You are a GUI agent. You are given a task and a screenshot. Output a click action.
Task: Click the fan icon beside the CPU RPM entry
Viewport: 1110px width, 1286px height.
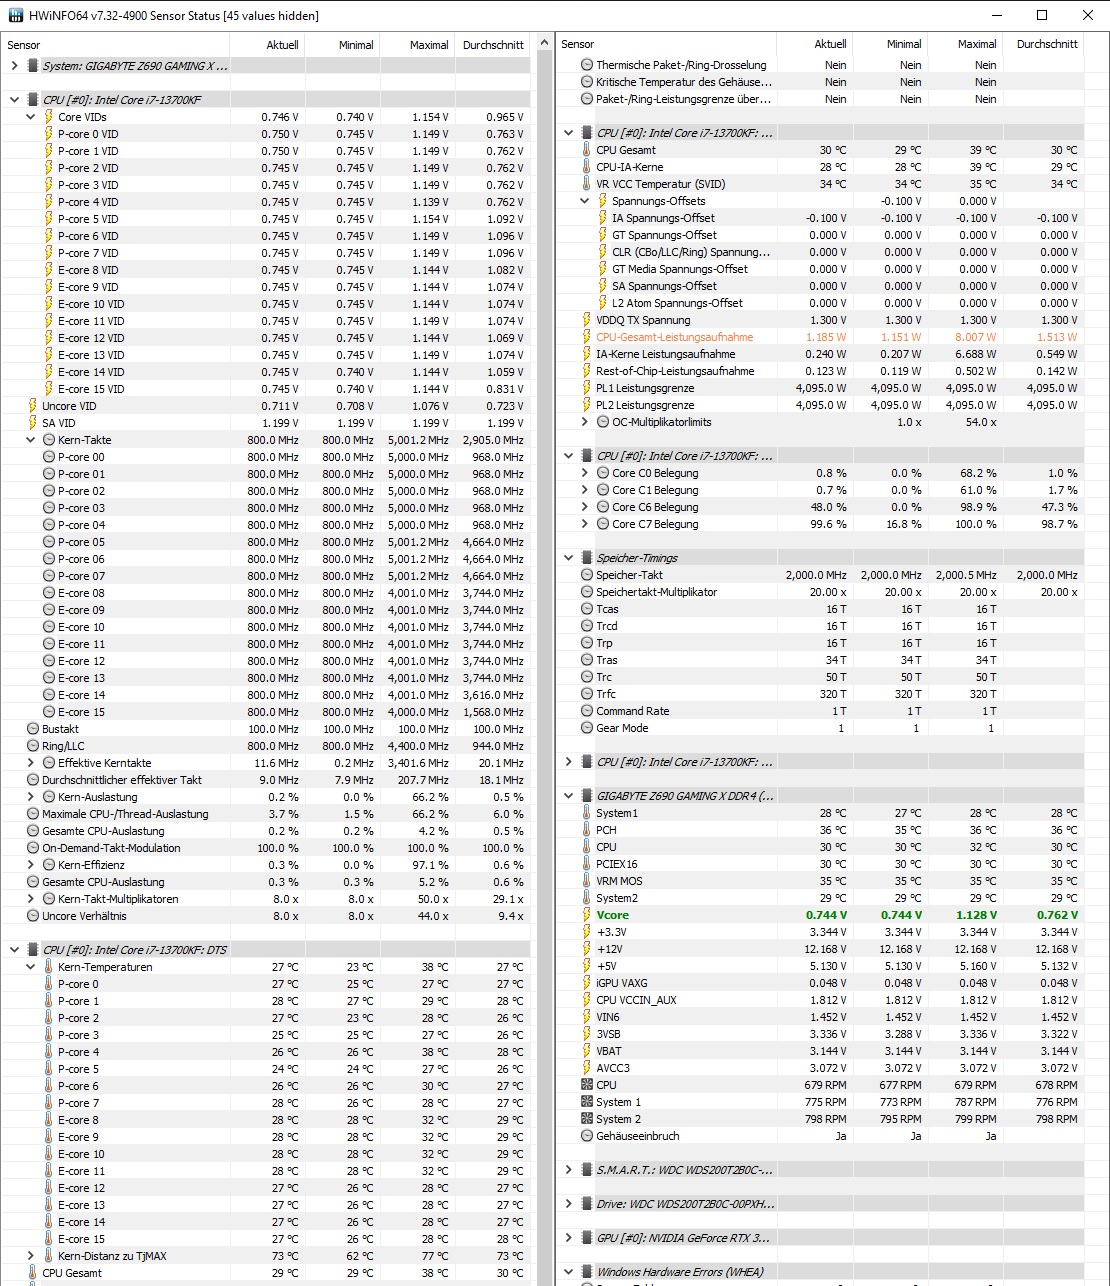pyautogui.click(x=587, y=1084)
